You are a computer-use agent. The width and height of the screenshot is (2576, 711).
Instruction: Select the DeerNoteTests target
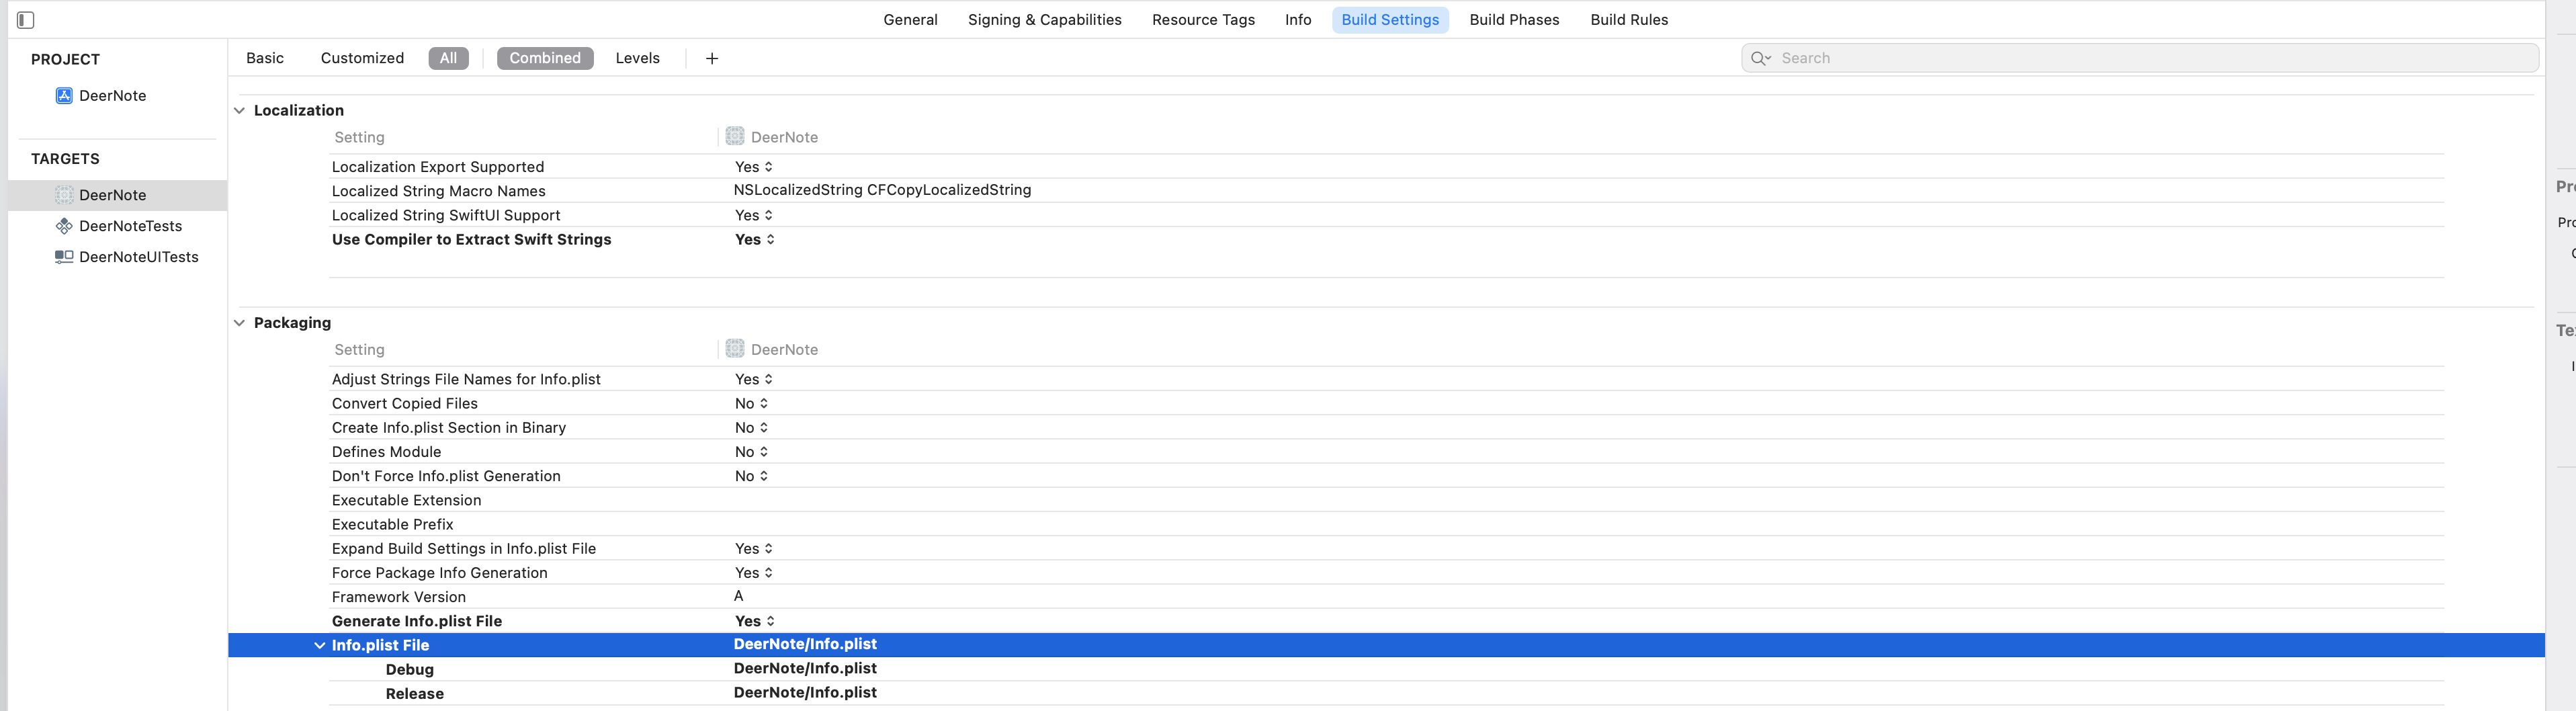[130, 226]
